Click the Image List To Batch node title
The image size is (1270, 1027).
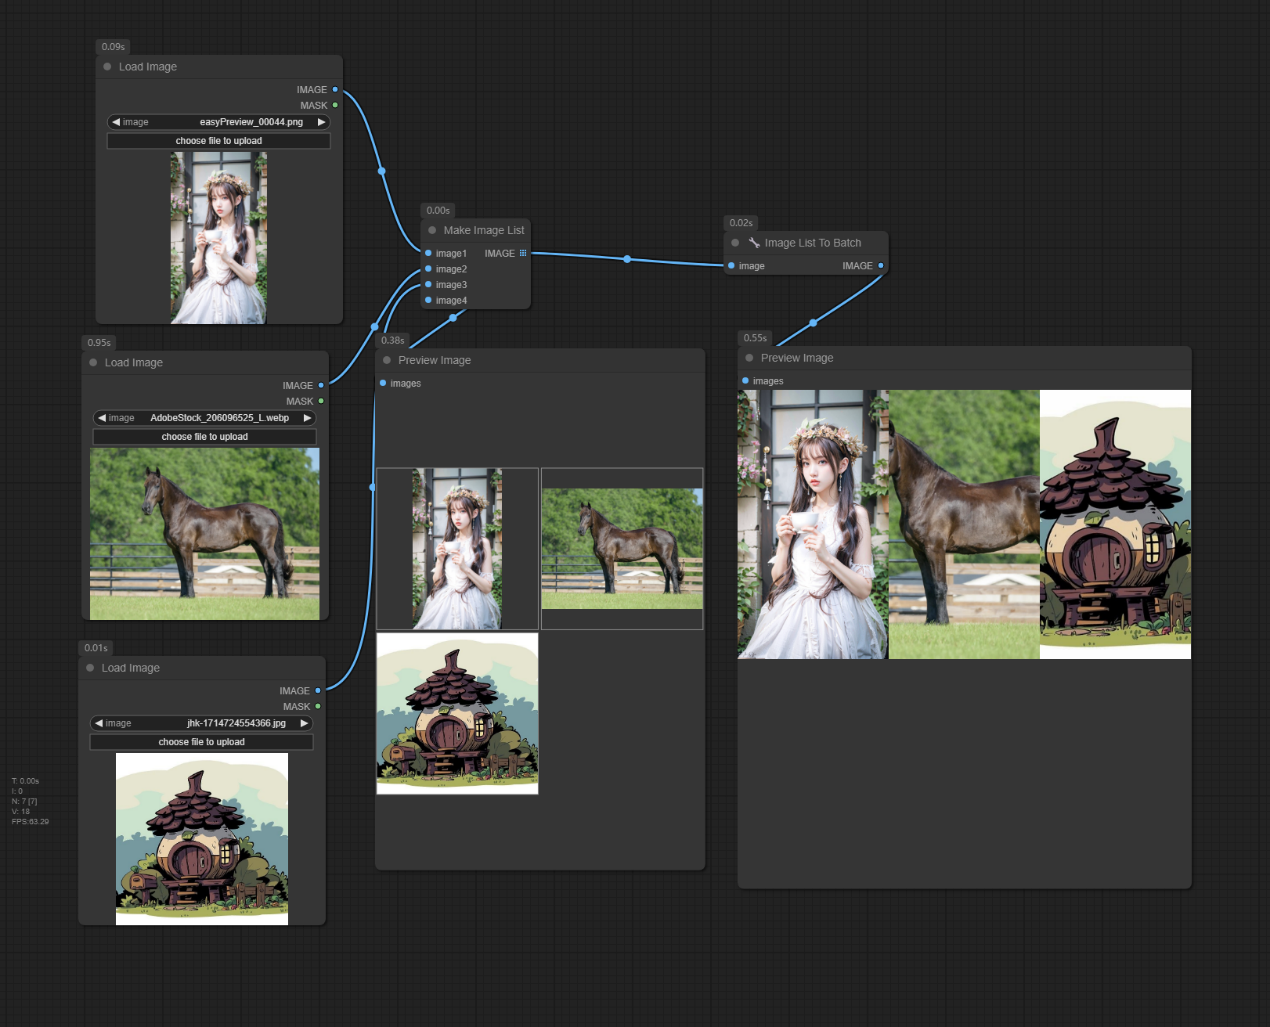[812, 243]
